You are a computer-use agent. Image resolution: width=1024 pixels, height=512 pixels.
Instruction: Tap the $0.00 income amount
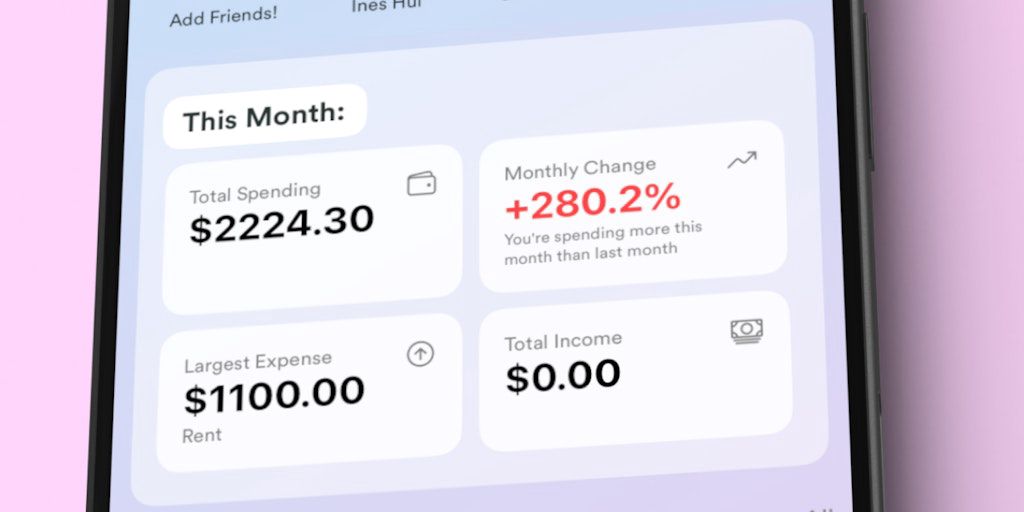point(563,377)
